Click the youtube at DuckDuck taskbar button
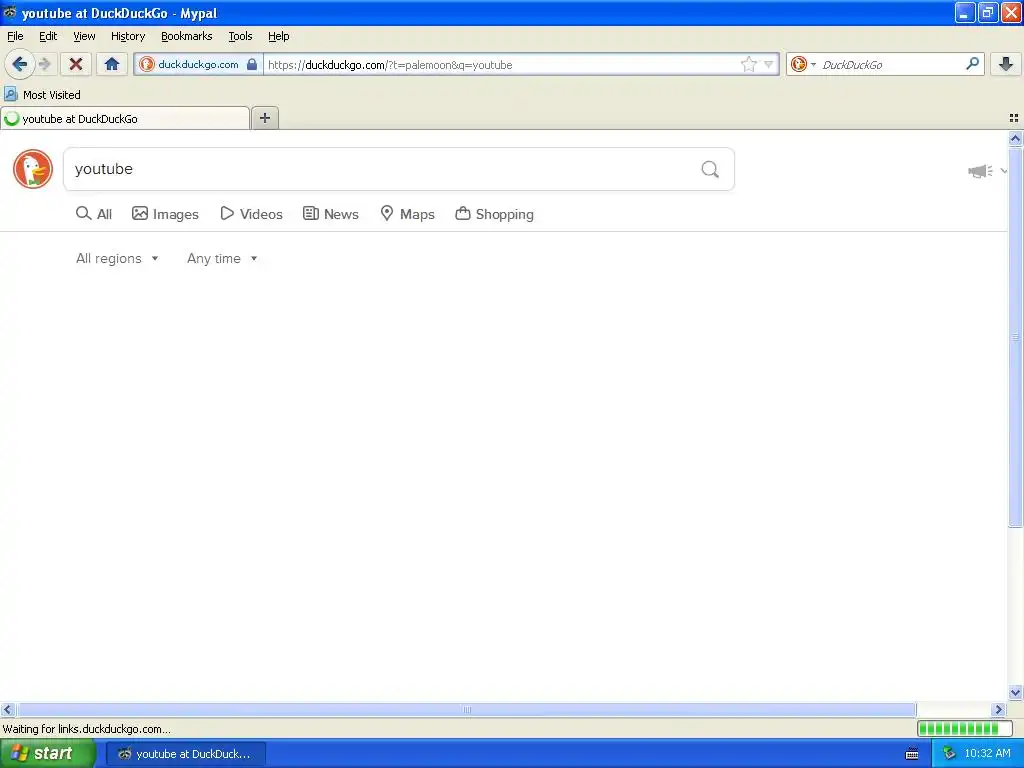The image size is (1024, 768). click(186, 754)
